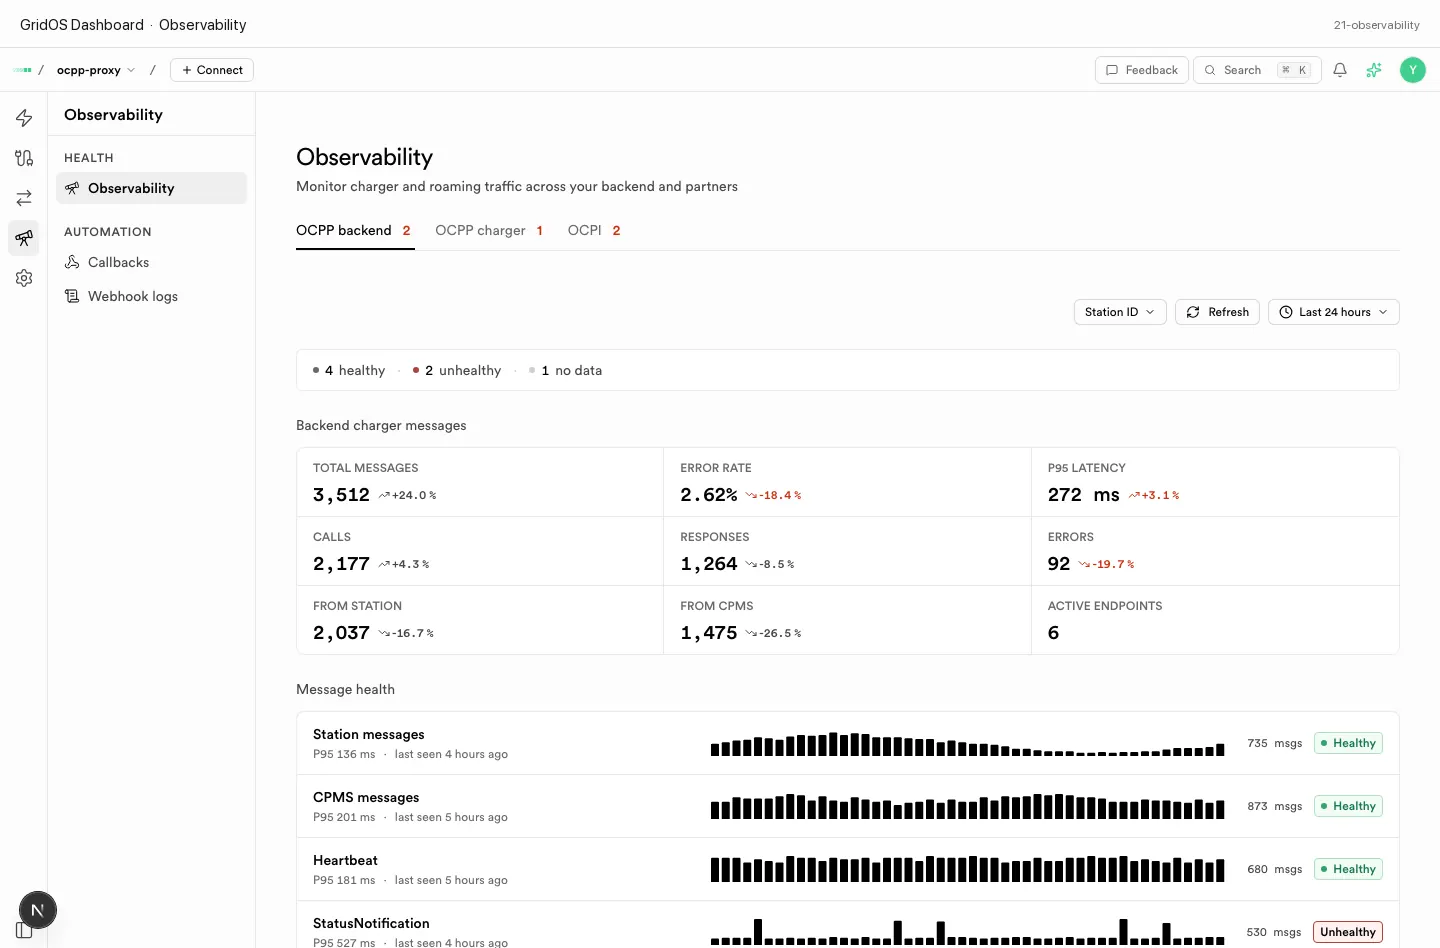Click the Search field in header
The image size is (1440, 948).
tap(1257, 70)
